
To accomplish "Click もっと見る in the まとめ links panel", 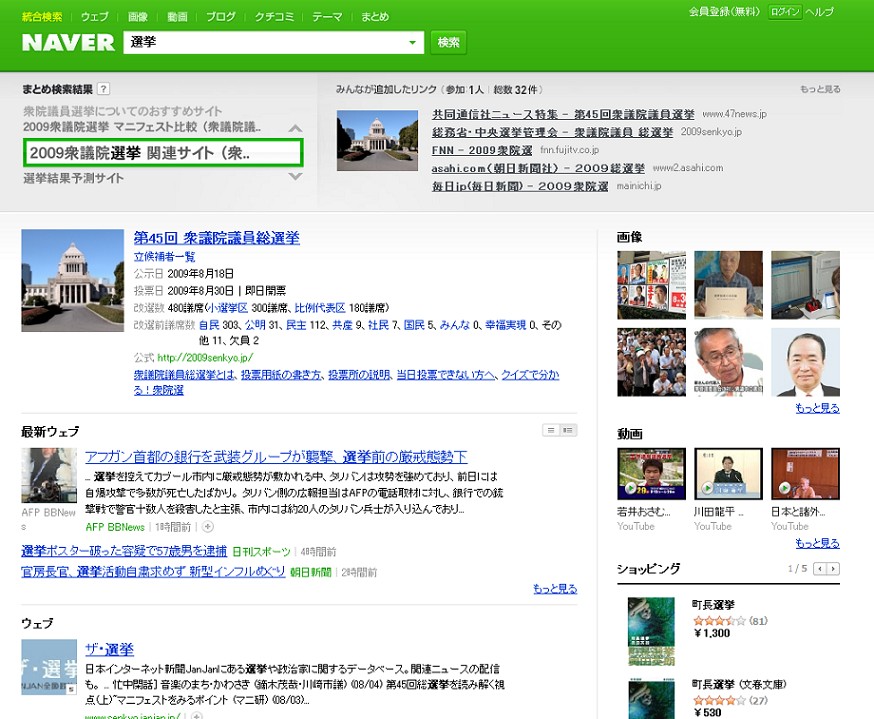I will click(x=820, y=89).
